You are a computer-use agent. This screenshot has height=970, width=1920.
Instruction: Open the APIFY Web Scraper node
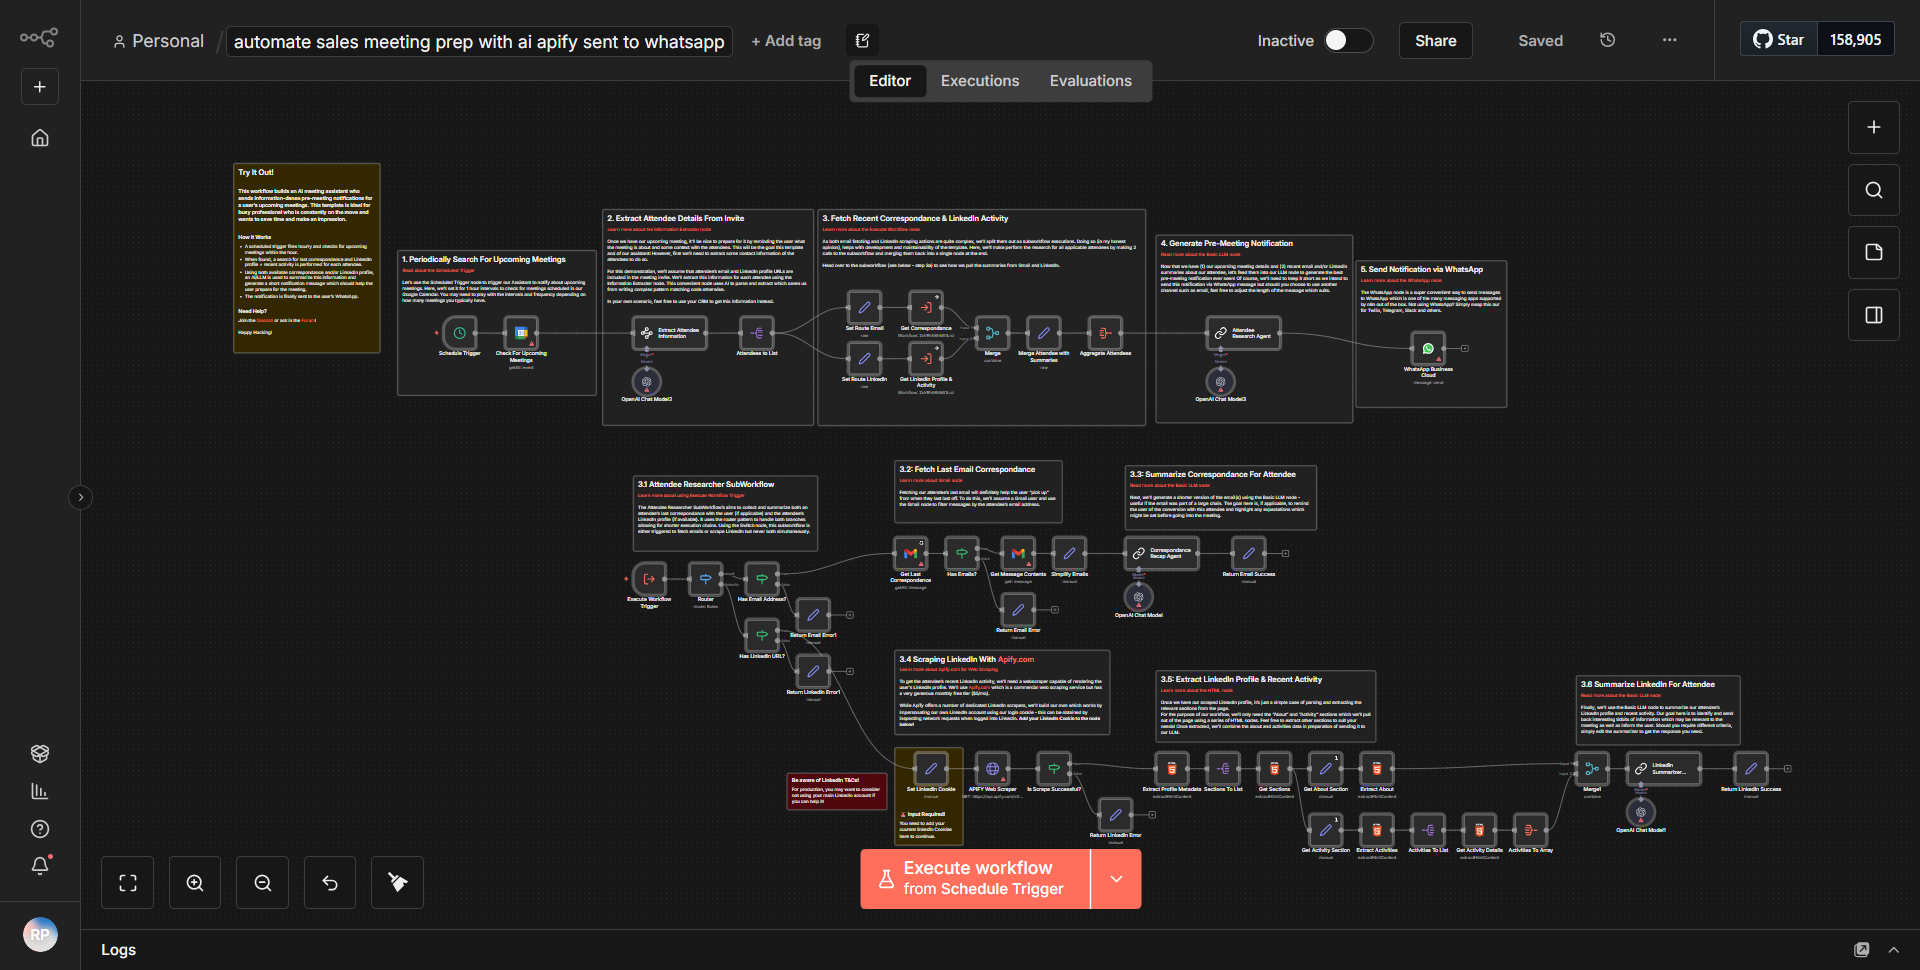coord(992,769)
